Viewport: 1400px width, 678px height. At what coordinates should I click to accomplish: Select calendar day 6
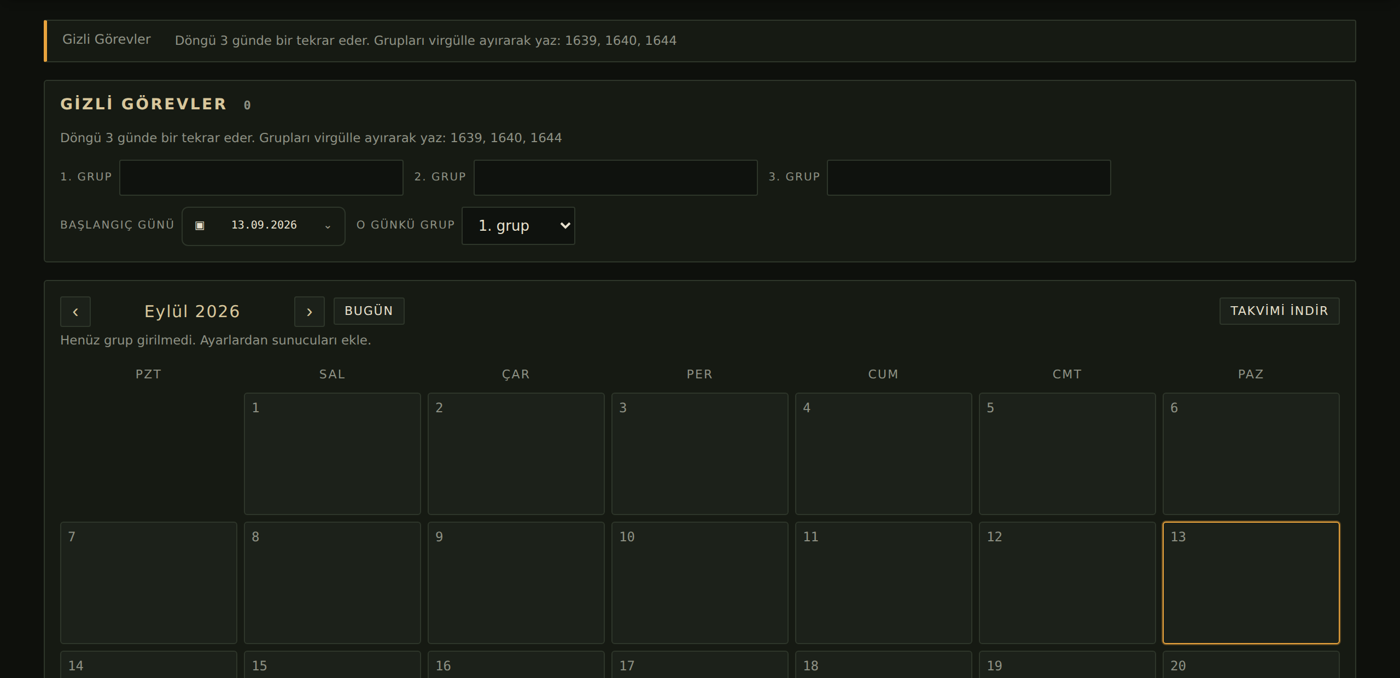(x=1251, y=454)
